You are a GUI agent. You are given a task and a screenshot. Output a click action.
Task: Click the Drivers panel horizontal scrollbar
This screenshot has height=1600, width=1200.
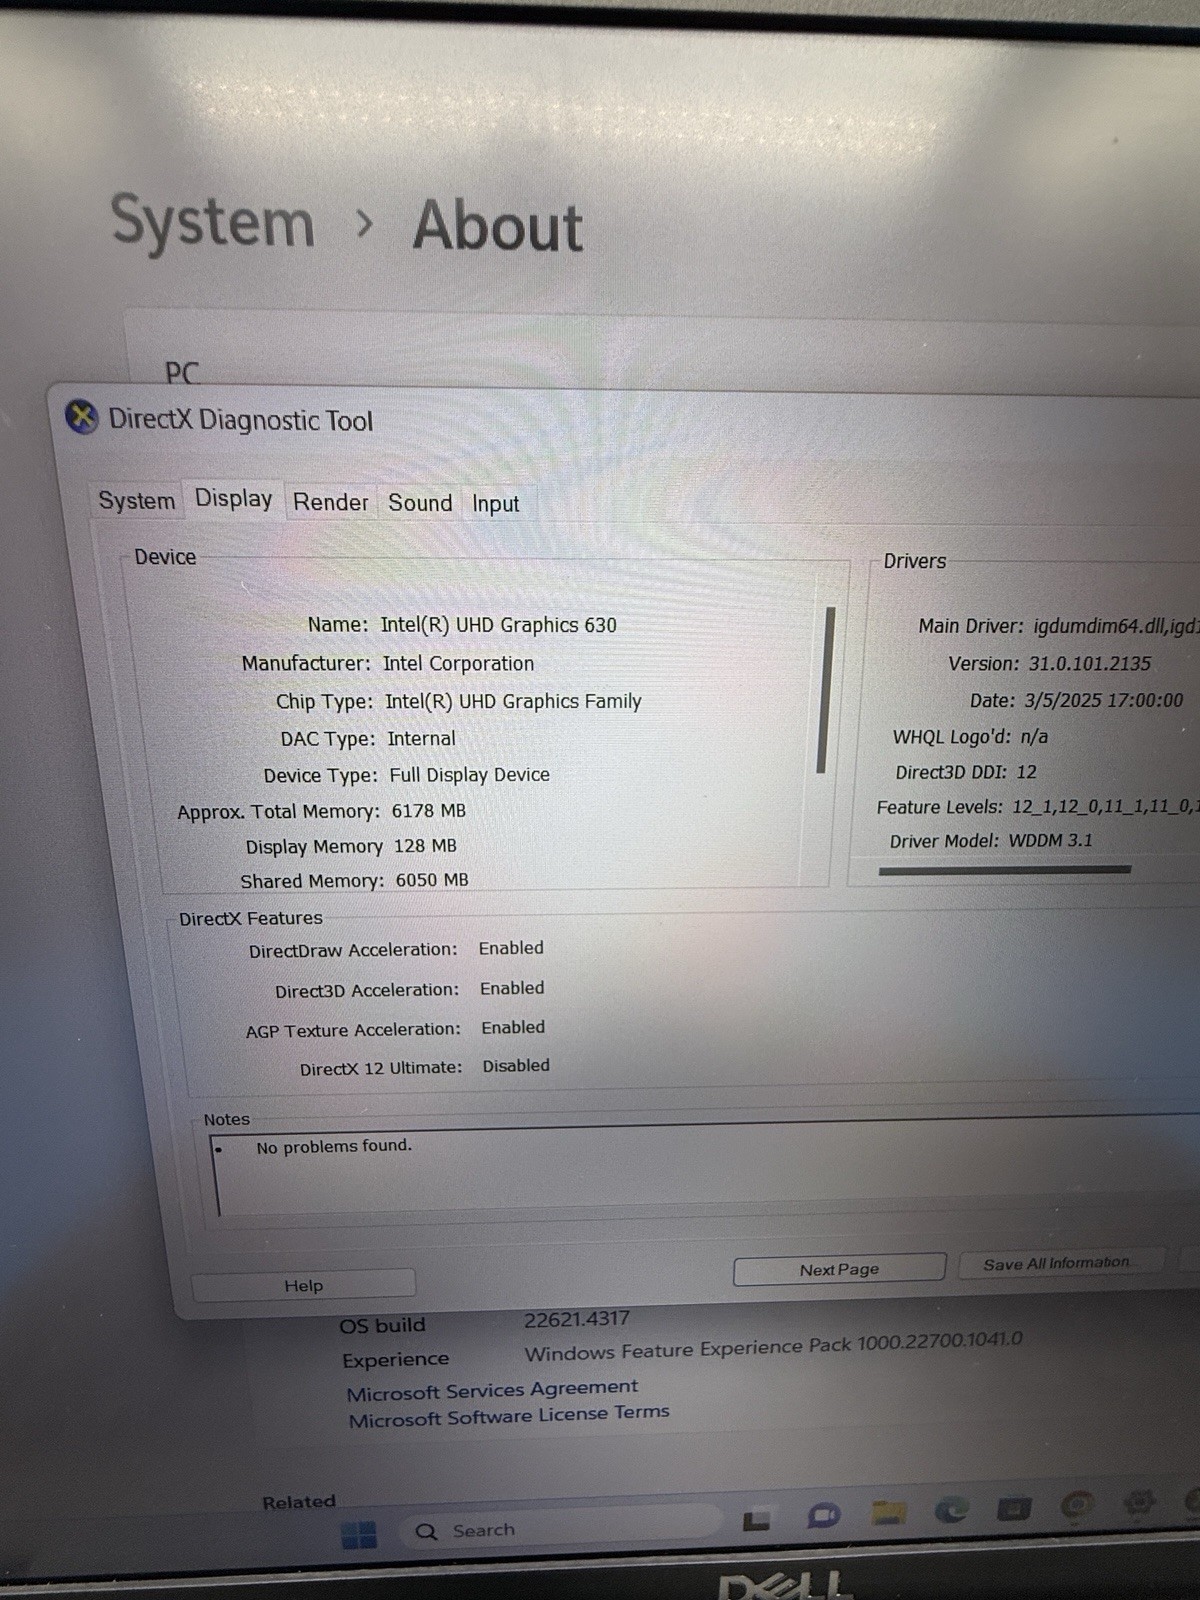click(x=1004, y=870)
